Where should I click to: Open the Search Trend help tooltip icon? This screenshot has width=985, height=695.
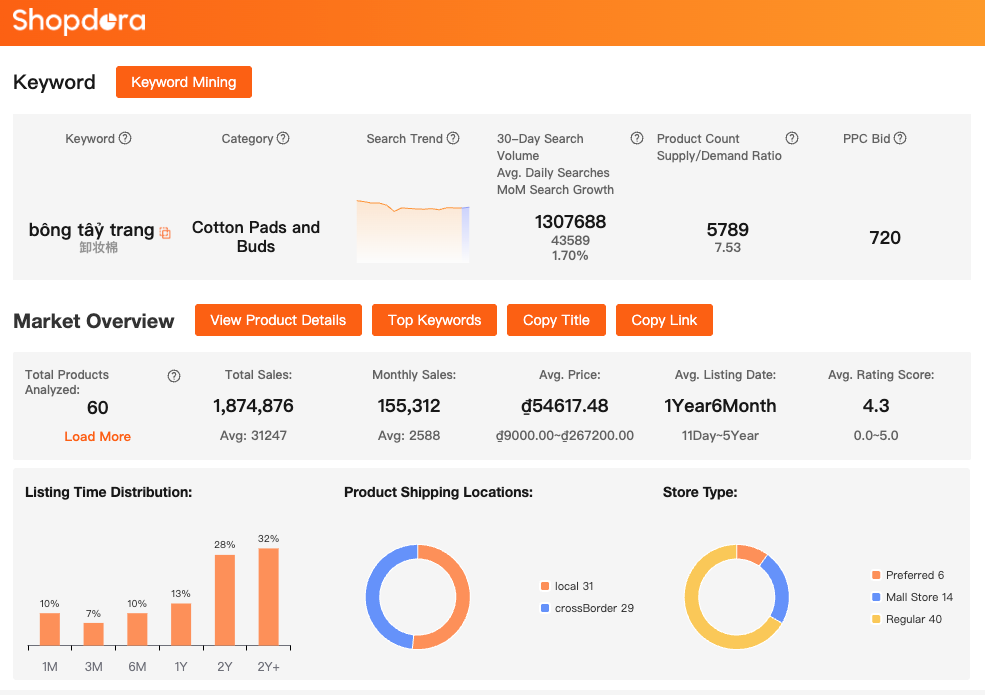click(x=453, y=139)
